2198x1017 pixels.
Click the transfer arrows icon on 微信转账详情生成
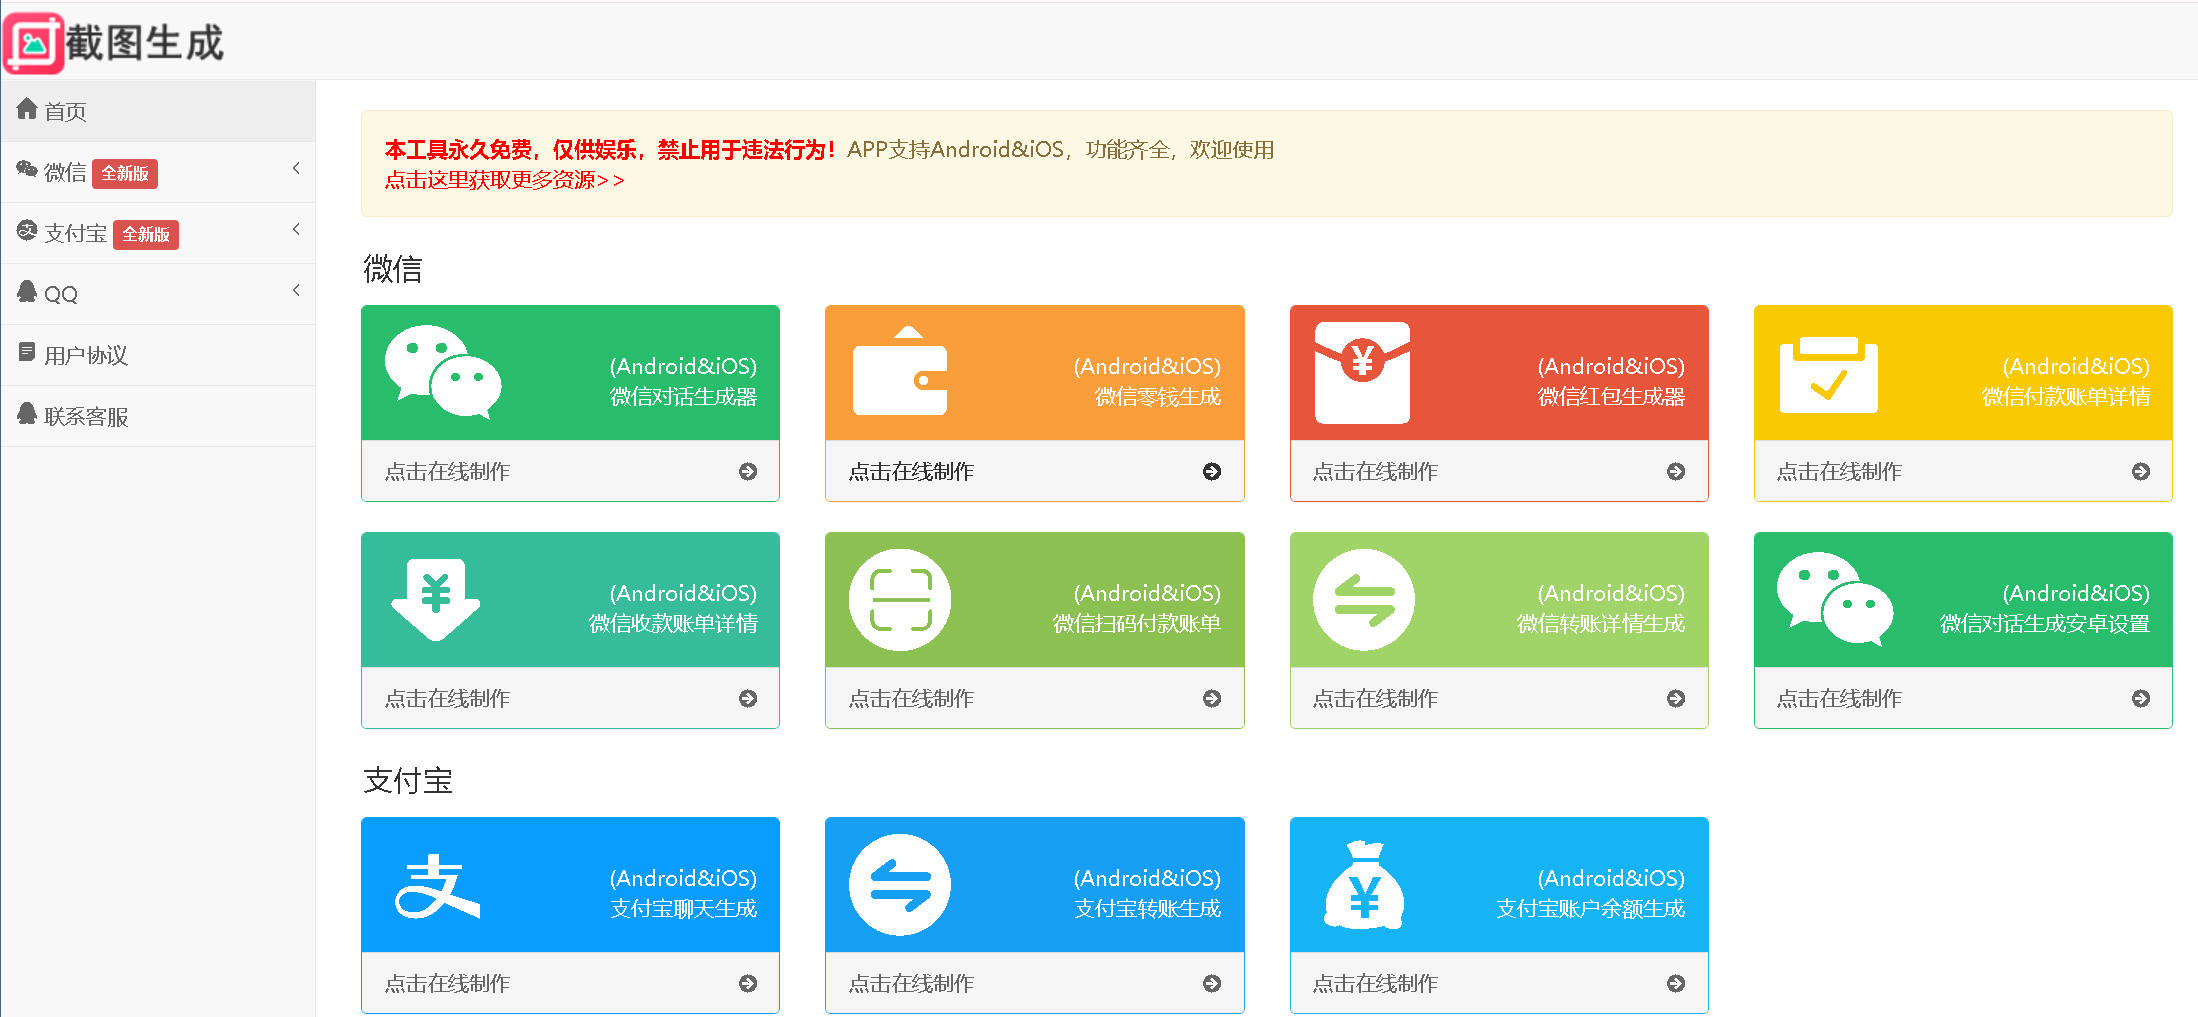[1364, 599]
